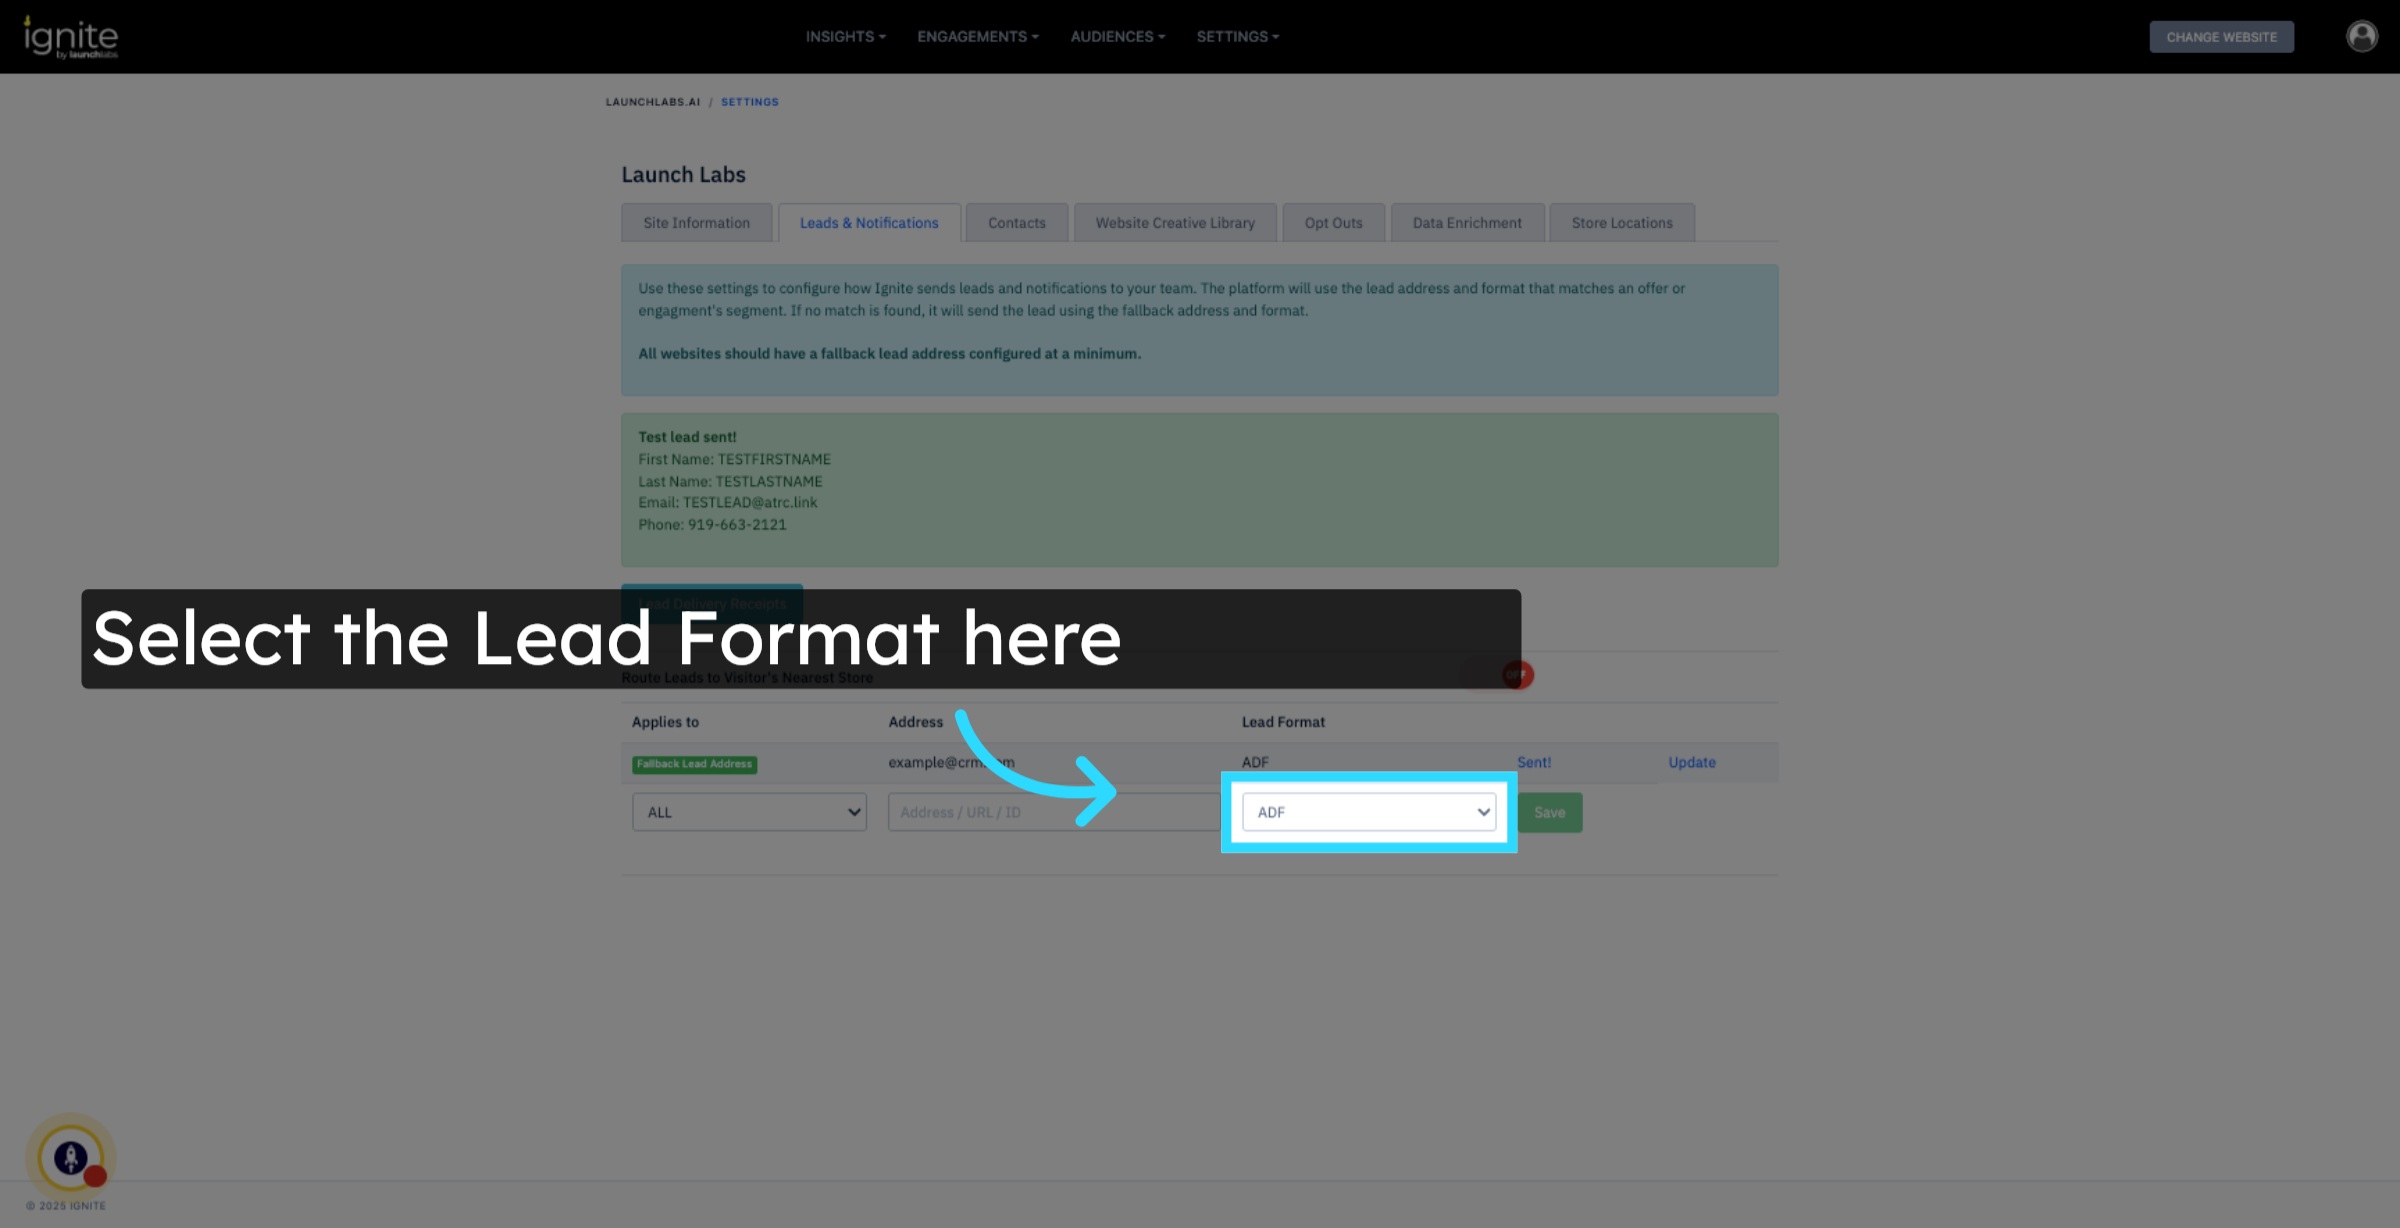Switch to the Contacts tab

coord(1016,223)
